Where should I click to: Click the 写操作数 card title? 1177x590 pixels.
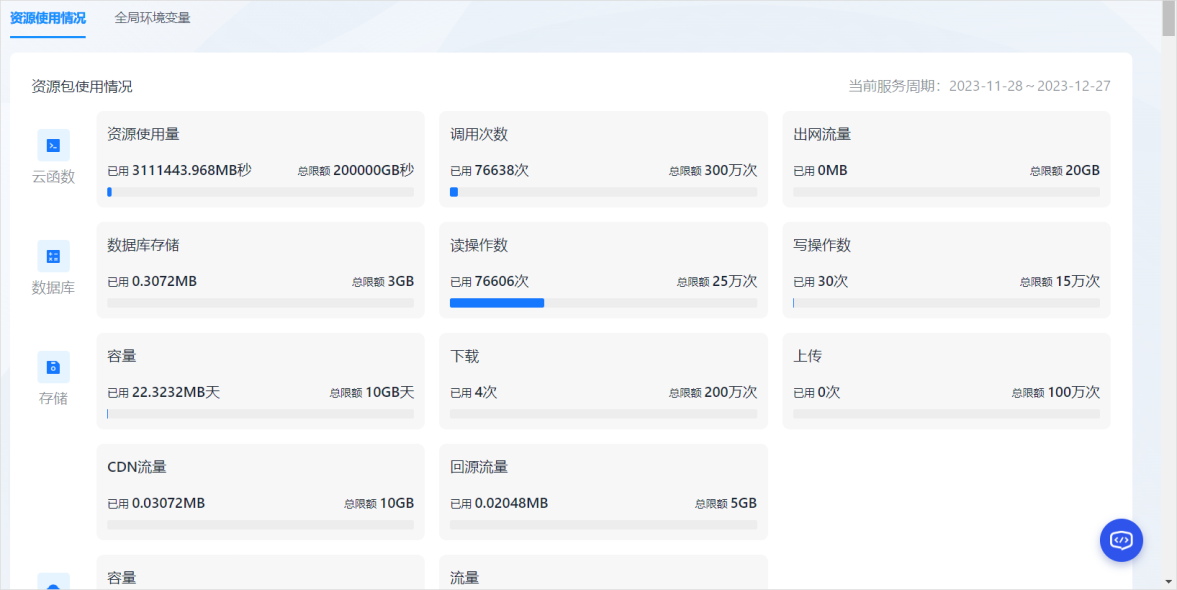pyautogui.click(x=822, y=245)
